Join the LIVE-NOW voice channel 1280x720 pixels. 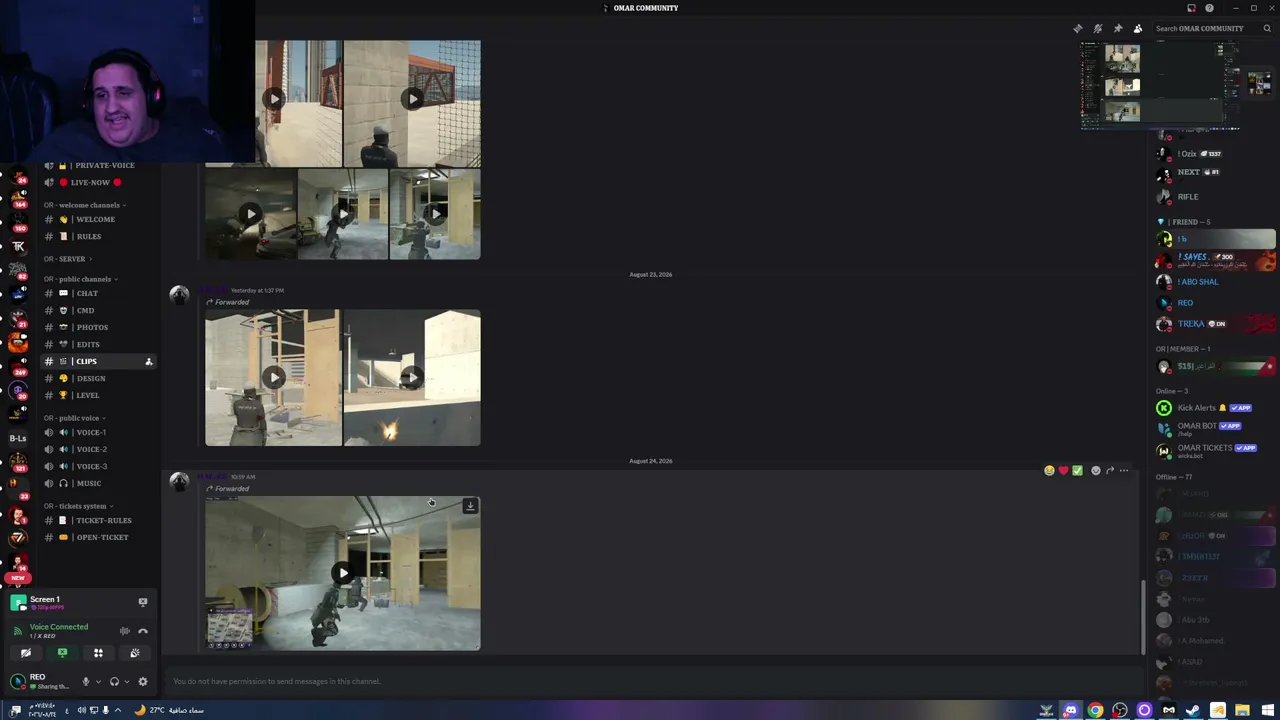point(98,182)
